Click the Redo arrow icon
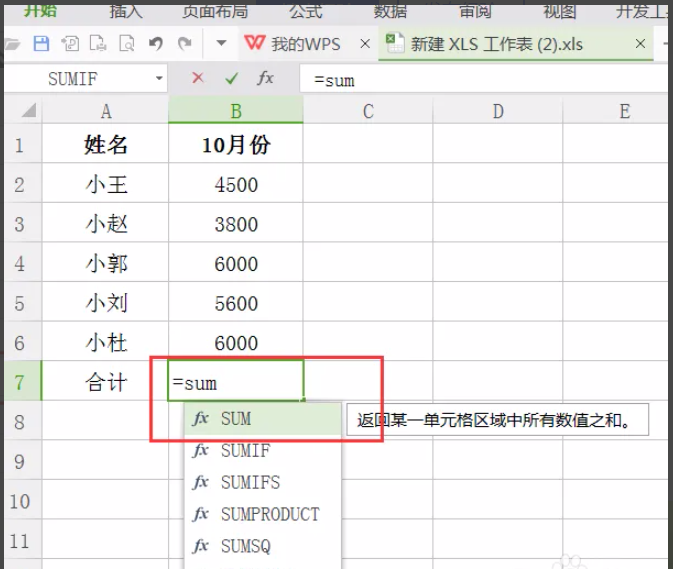This screenshot has width=673, height=569. [185, 44]
